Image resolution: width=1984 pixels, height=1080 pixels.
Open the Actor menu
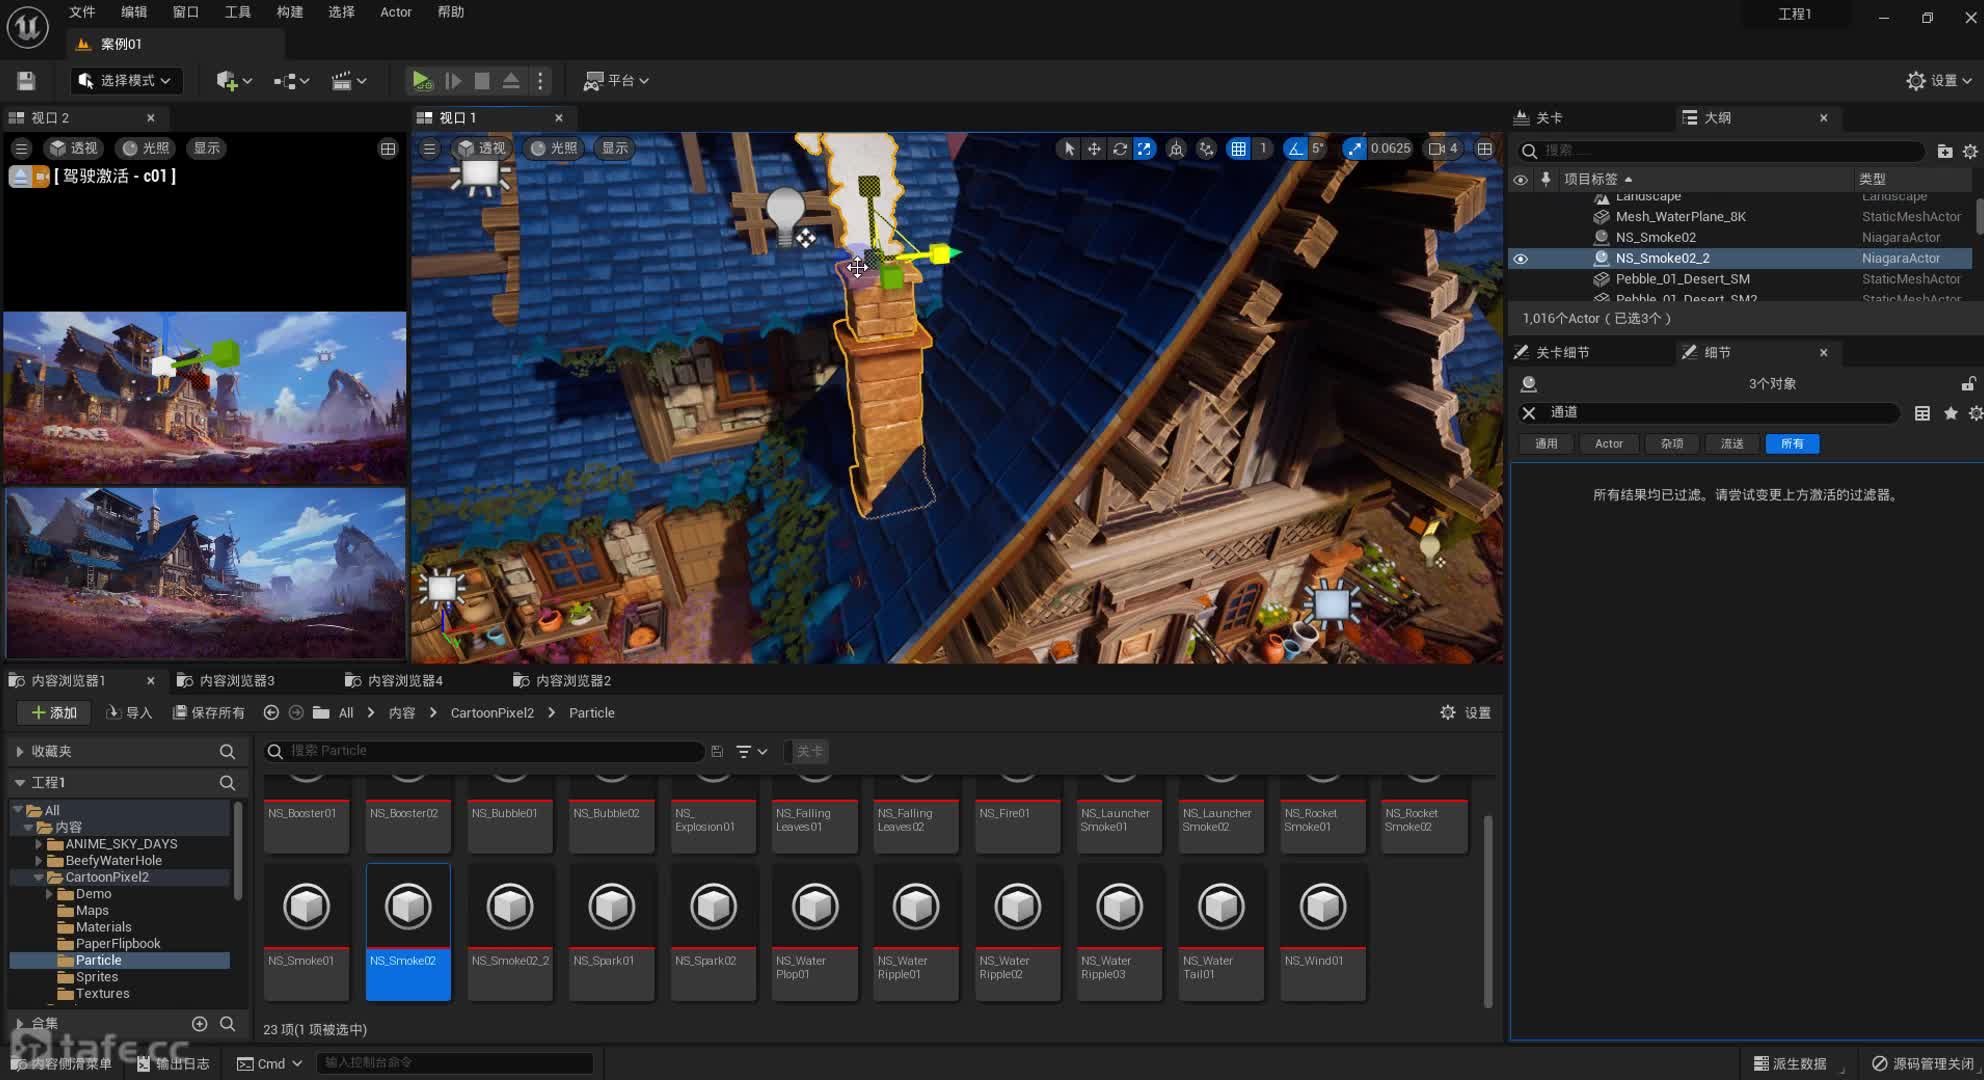[396, 12]
